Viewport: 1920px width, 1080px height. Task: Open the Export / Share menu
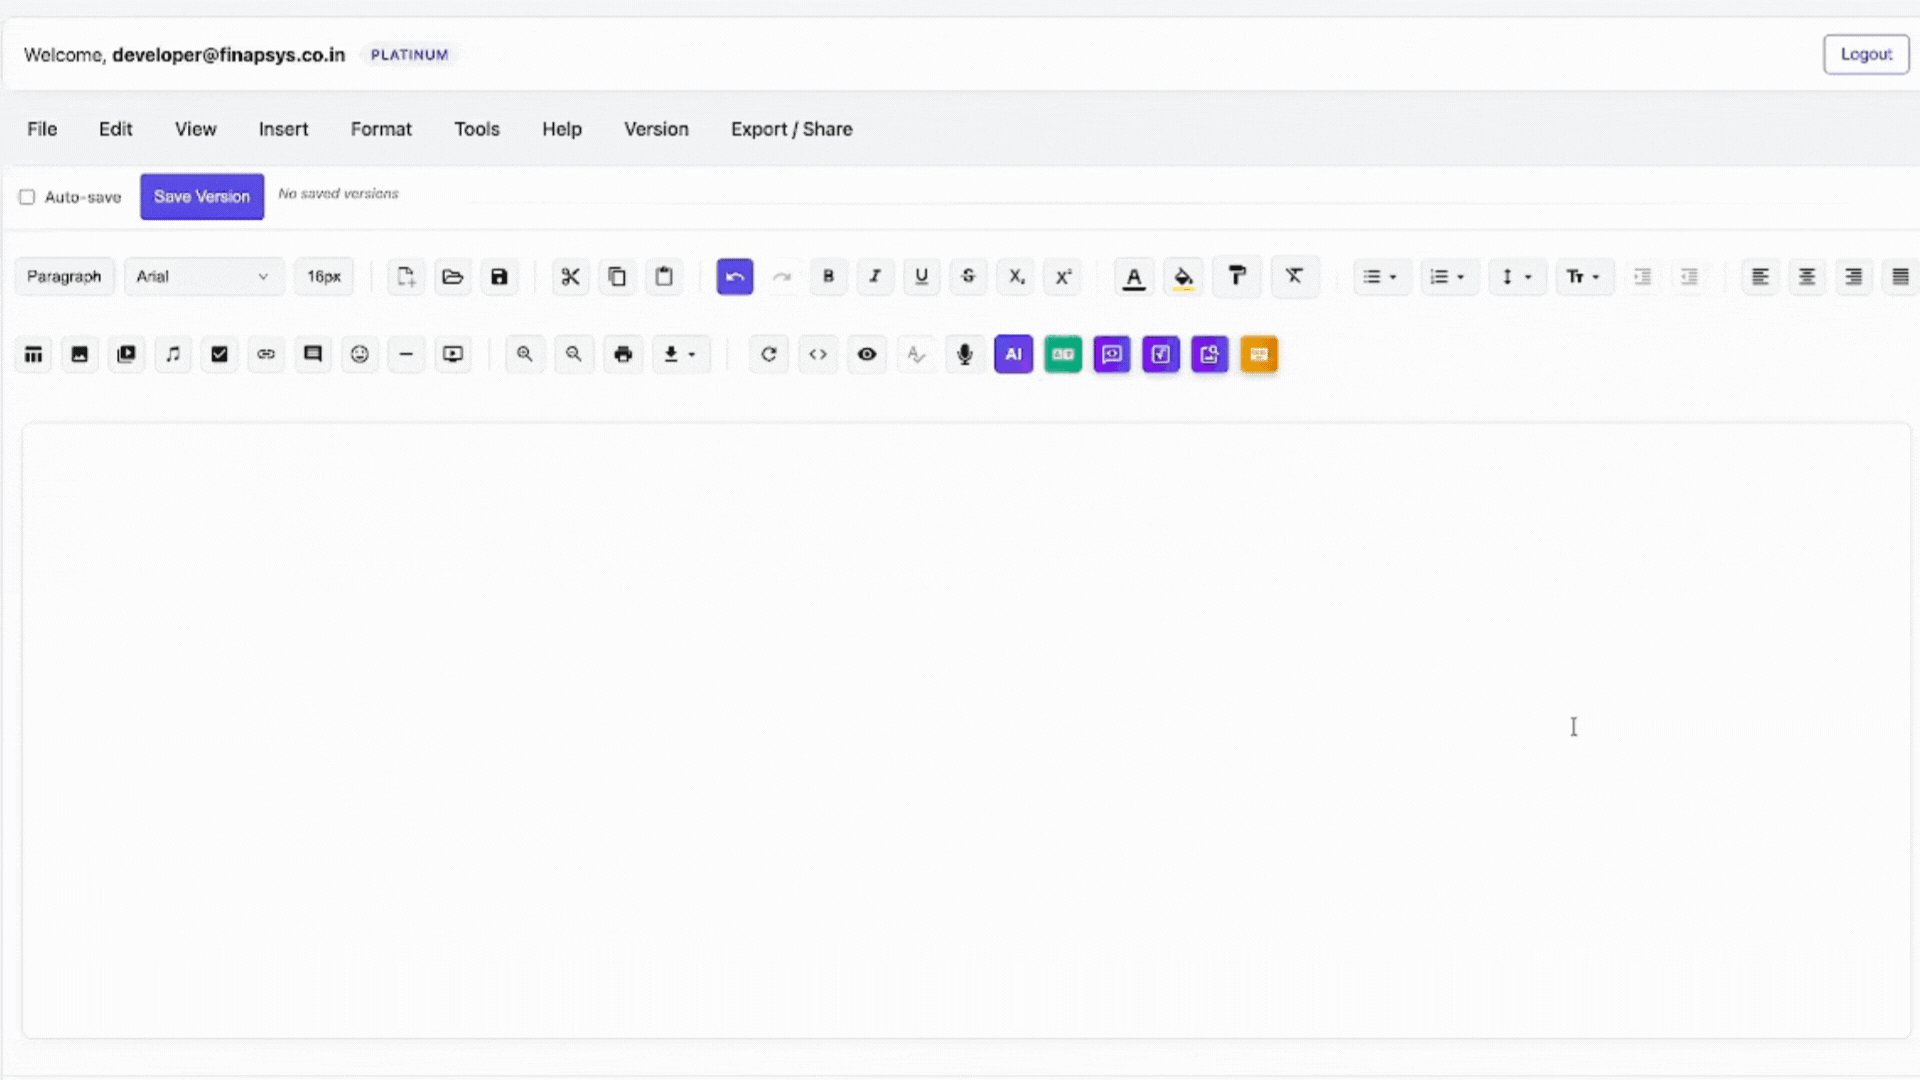tap(791, 129)
